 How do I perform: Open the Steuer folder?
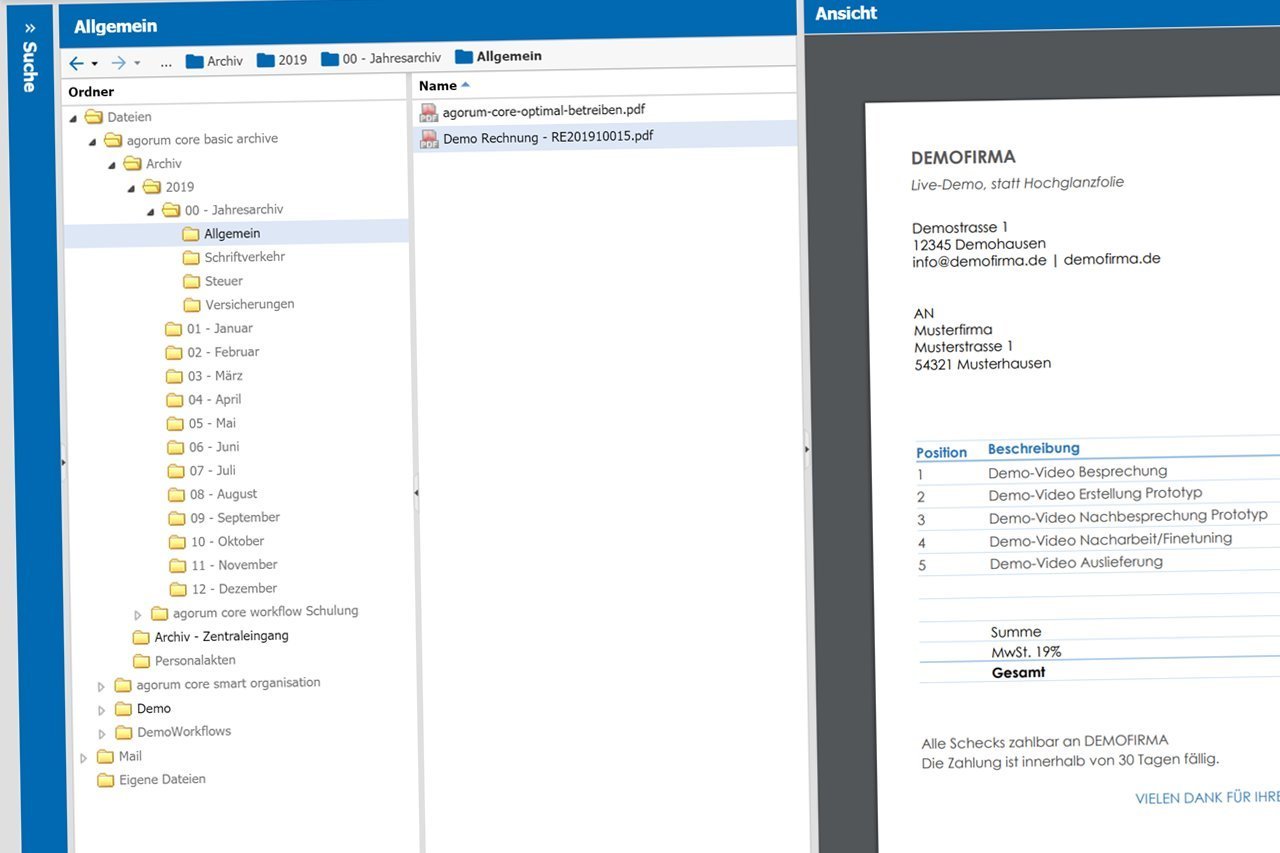tap(224, 281)
